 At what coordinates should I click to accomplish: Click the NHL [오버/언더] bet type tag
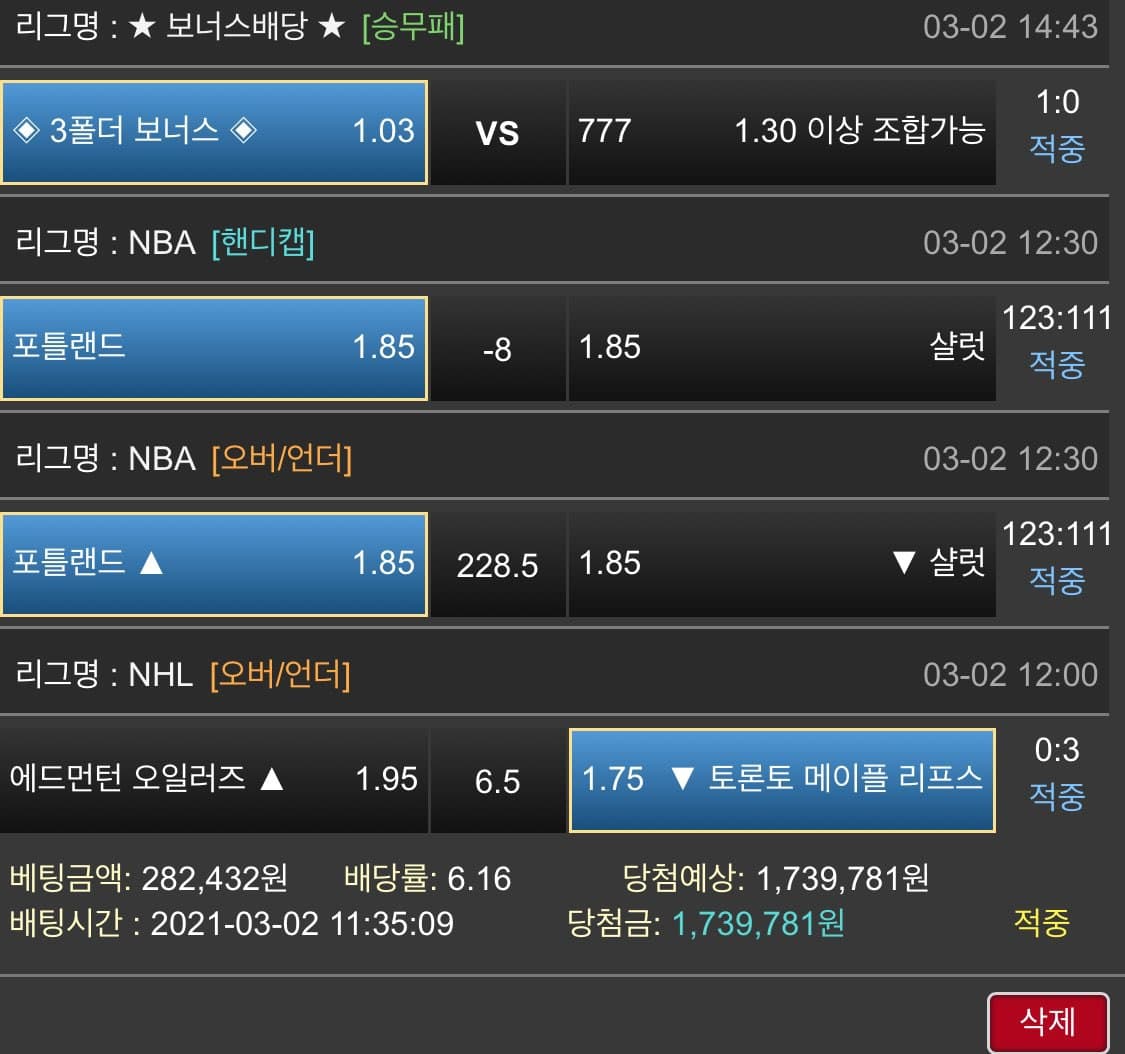(x=280, y=674)
